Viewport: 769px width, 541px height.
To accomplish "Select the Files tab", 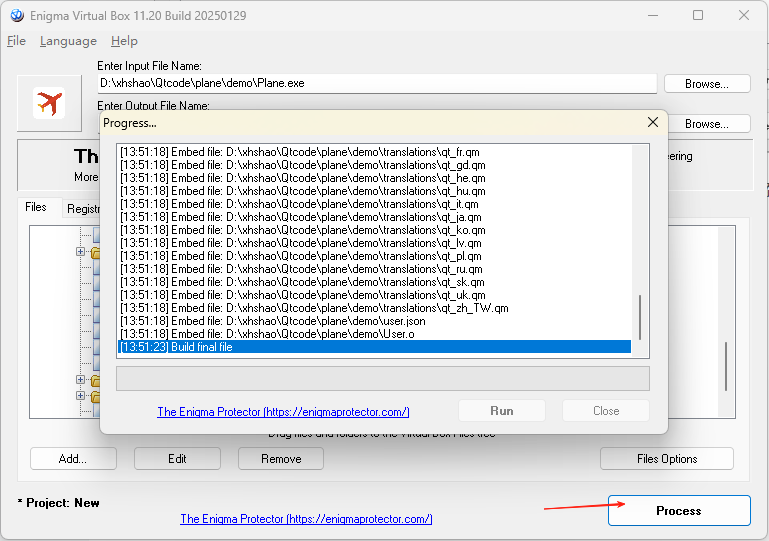I will coord(36,207).
